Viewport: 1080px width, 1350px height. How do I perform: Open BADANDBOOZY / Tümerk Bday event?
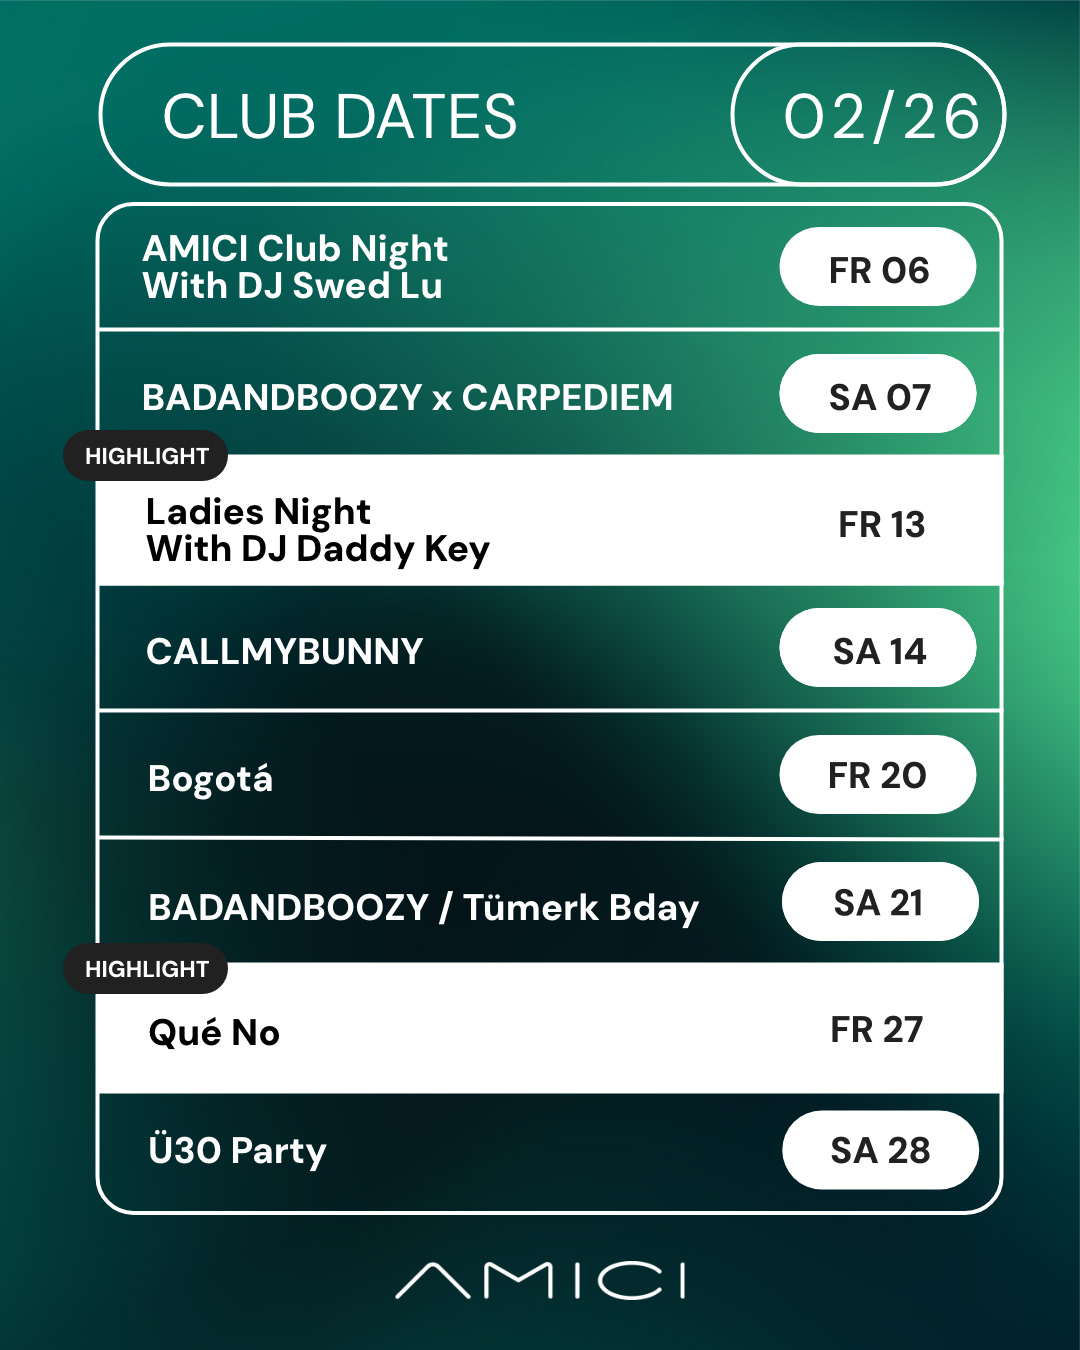(423, 907)
